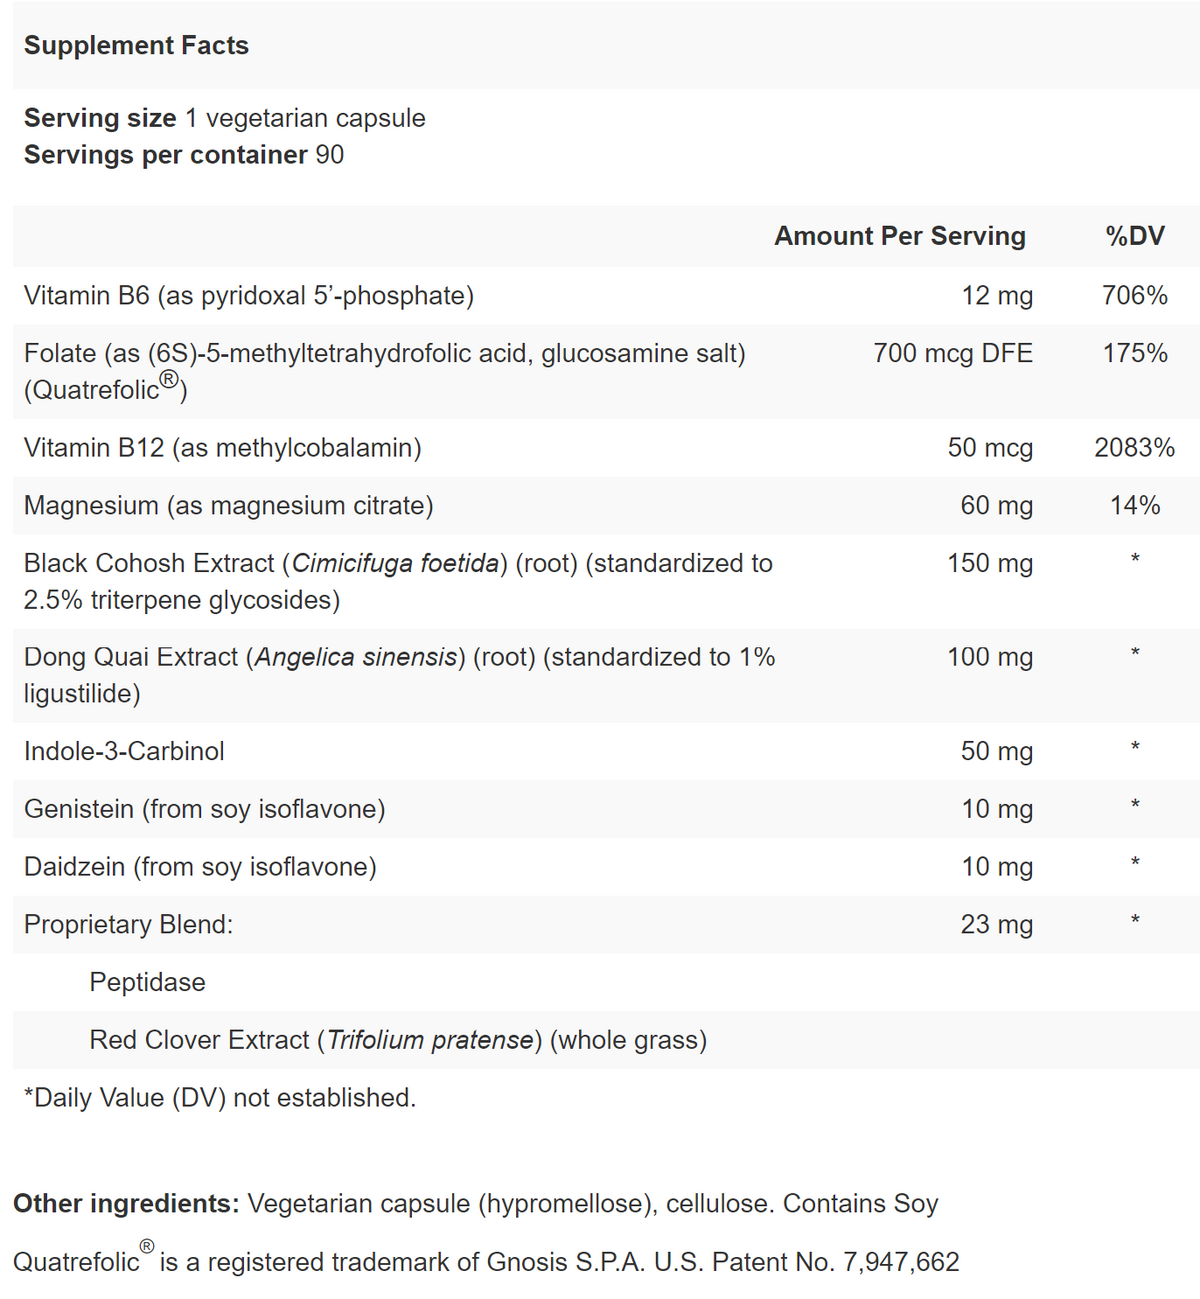Click the Daidzein soy isoflavone row

point(200,867)
